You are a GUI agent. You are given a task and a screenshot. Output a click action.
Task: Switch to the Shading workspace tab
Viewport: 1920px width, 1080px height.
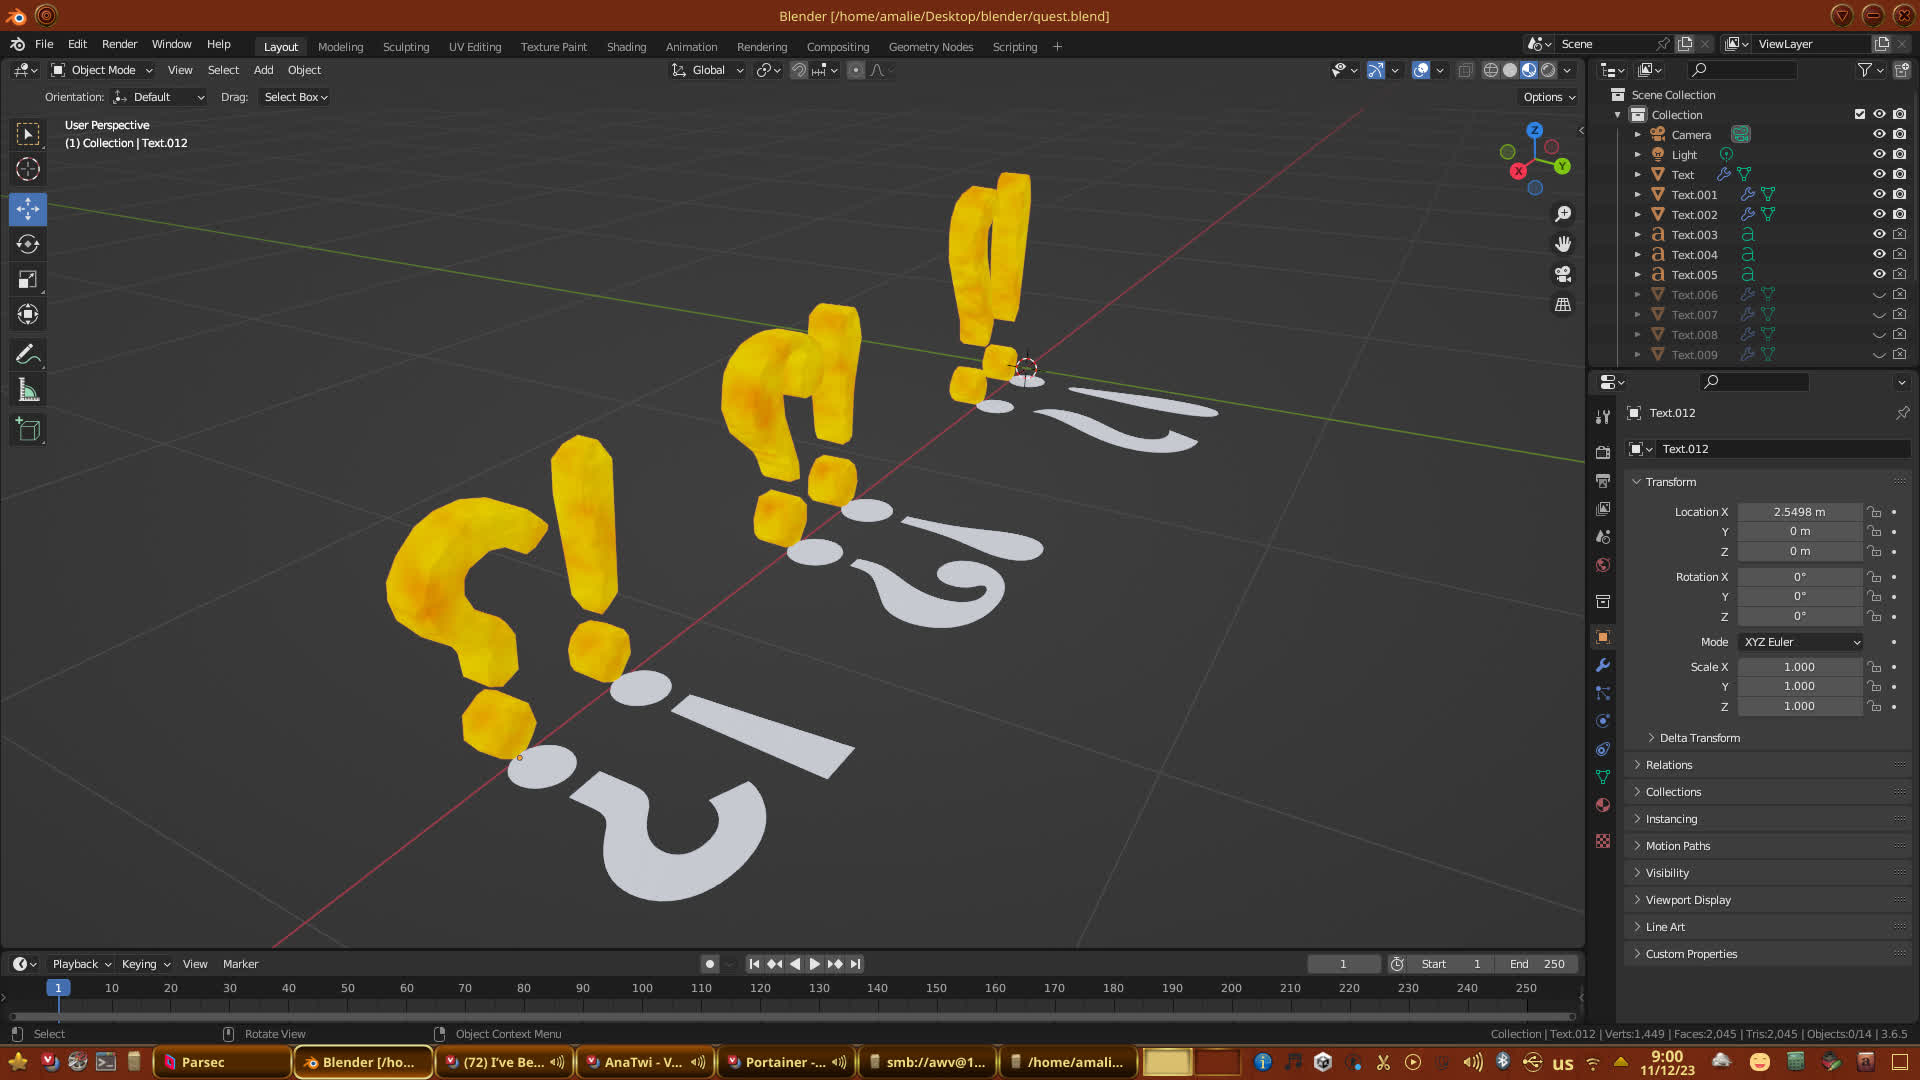click(626, 47)
